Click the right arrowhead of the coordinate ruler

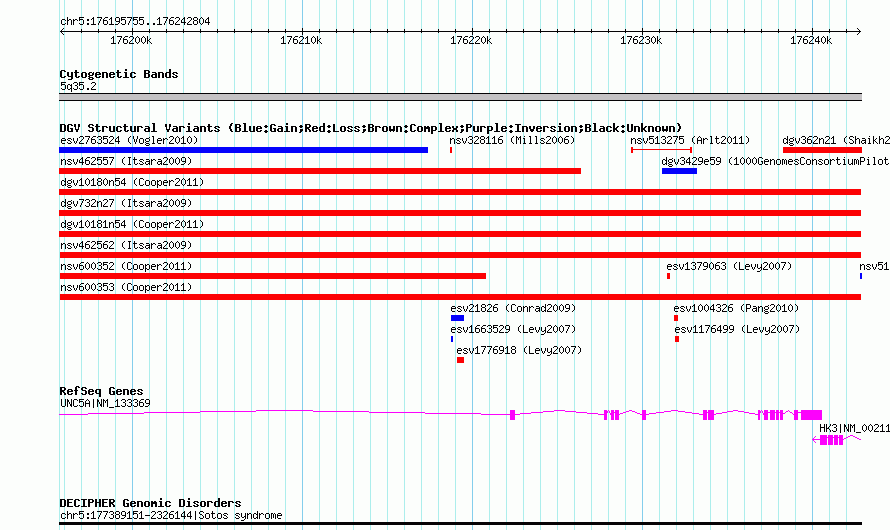(859, 32)
